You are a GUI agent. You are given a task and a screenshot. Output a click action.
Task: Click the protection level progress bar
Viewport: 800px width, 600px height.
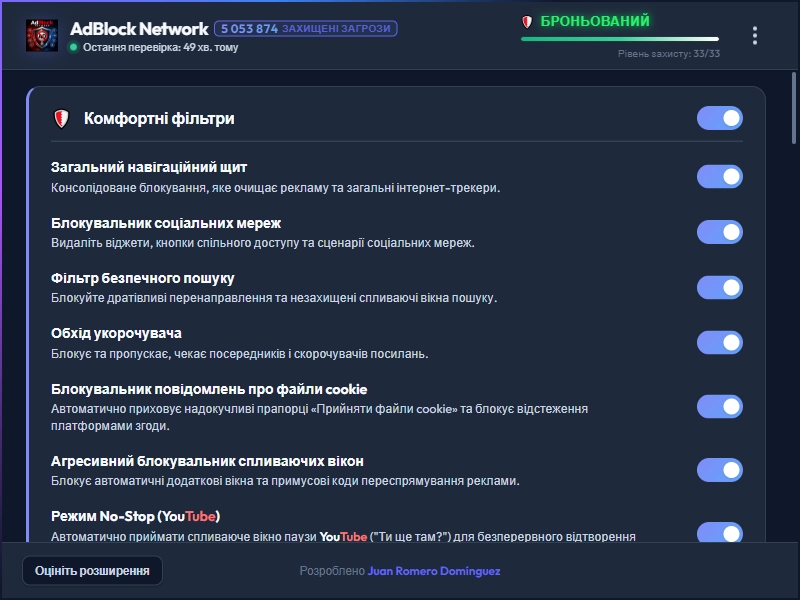620,39
